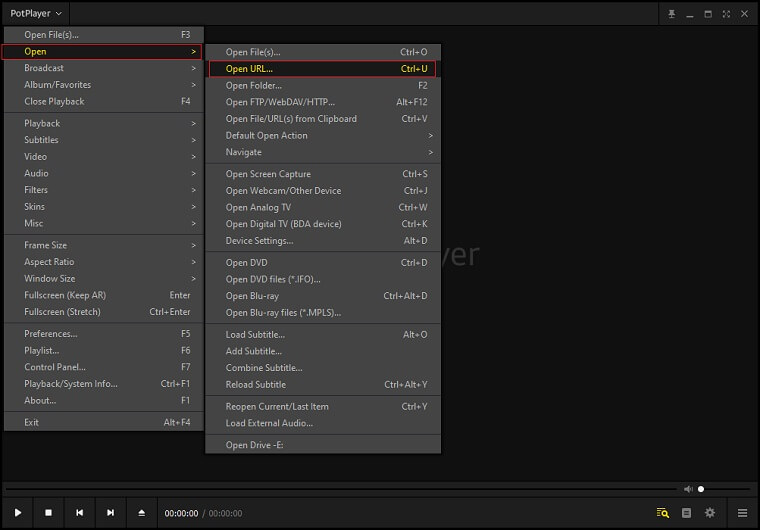Choose Open File/URL(s) from Clipboard
This screenshot has height=530, width=760.
pos(323,119)
